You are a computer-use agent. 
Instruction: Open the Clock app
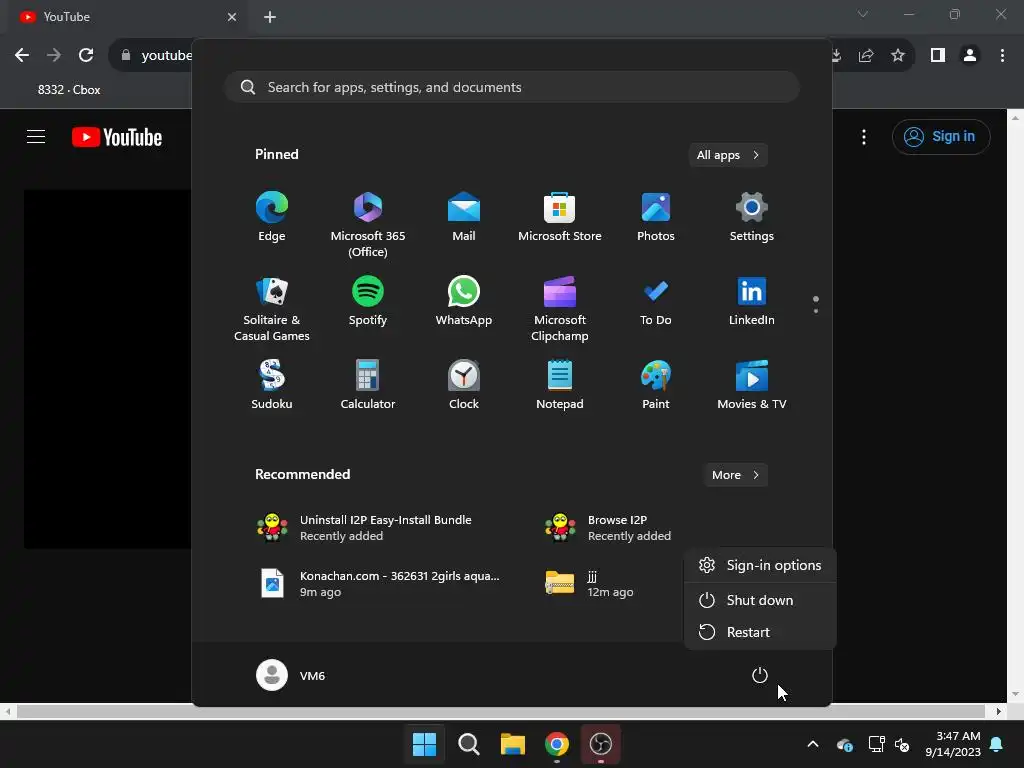[464, 385]
